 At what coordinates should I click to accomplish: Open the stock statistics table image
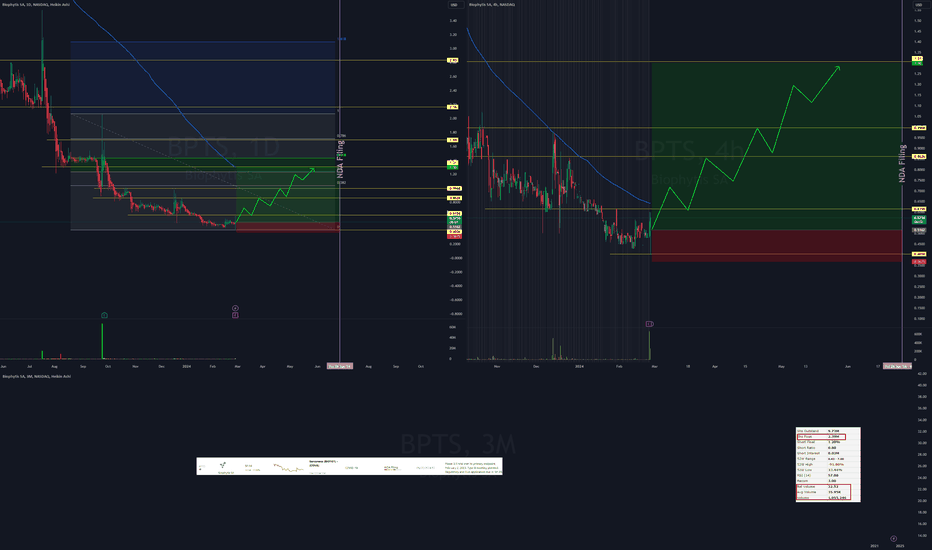(828, 464)
